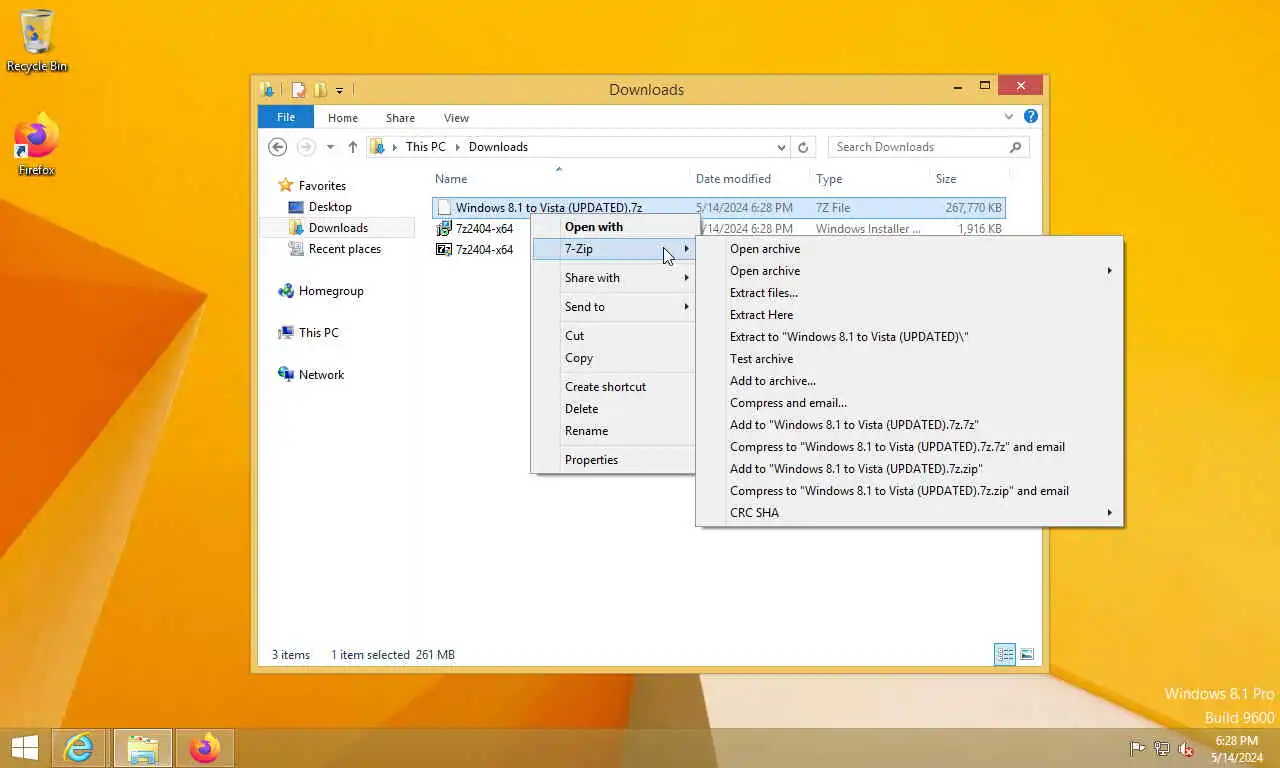Sort by the Size column header
1280x768 pixels.
(946, 179)
